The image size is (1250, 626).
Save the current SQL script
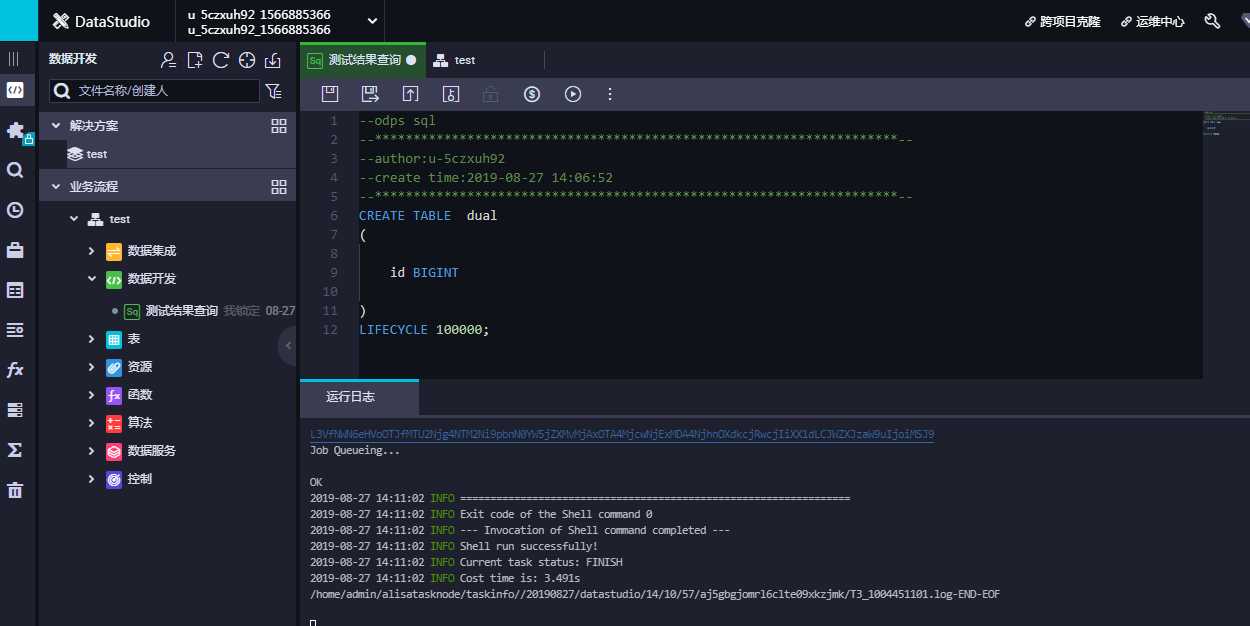[330, 94]
